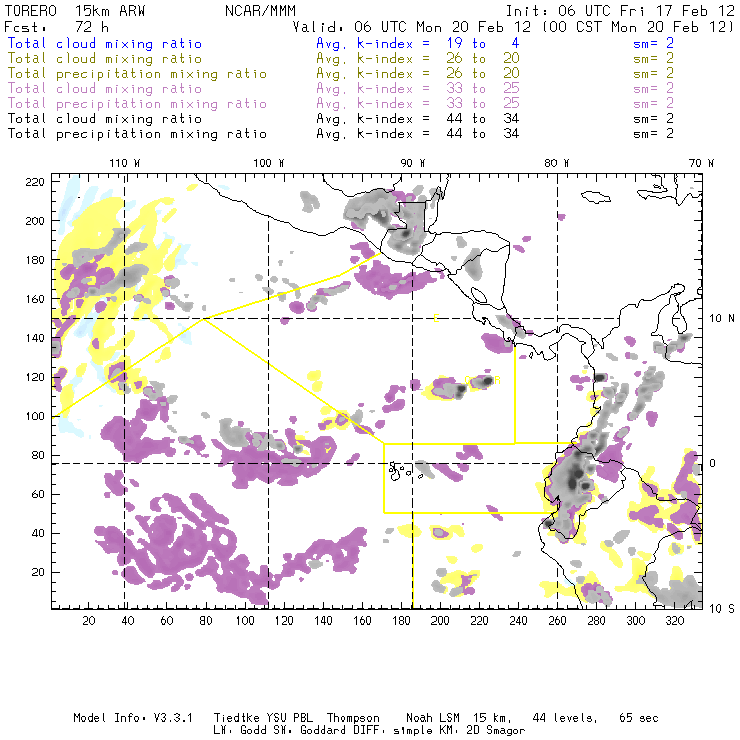740x740 pixels.
Task: Click the '10 N' latitude label
Action: 722,319
